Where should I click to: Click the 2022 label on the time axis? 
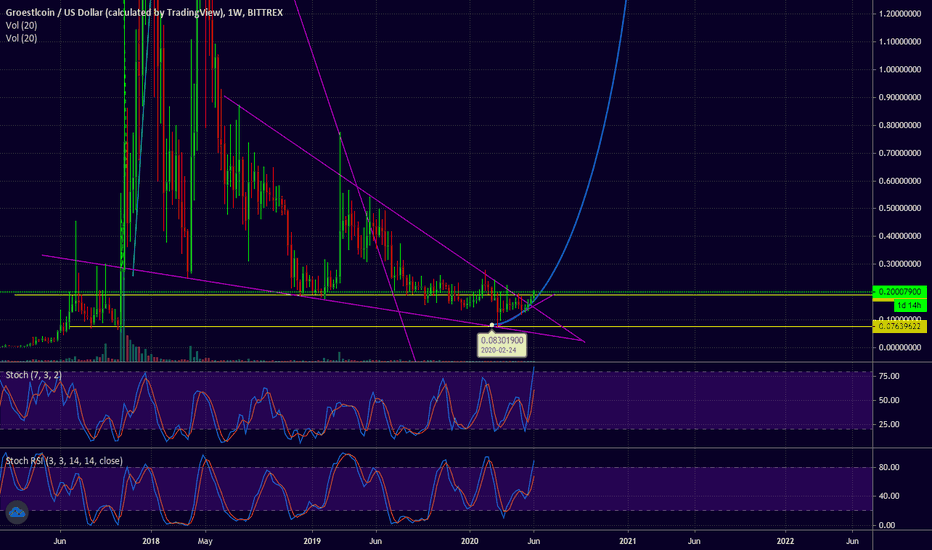tap(785, 541)
